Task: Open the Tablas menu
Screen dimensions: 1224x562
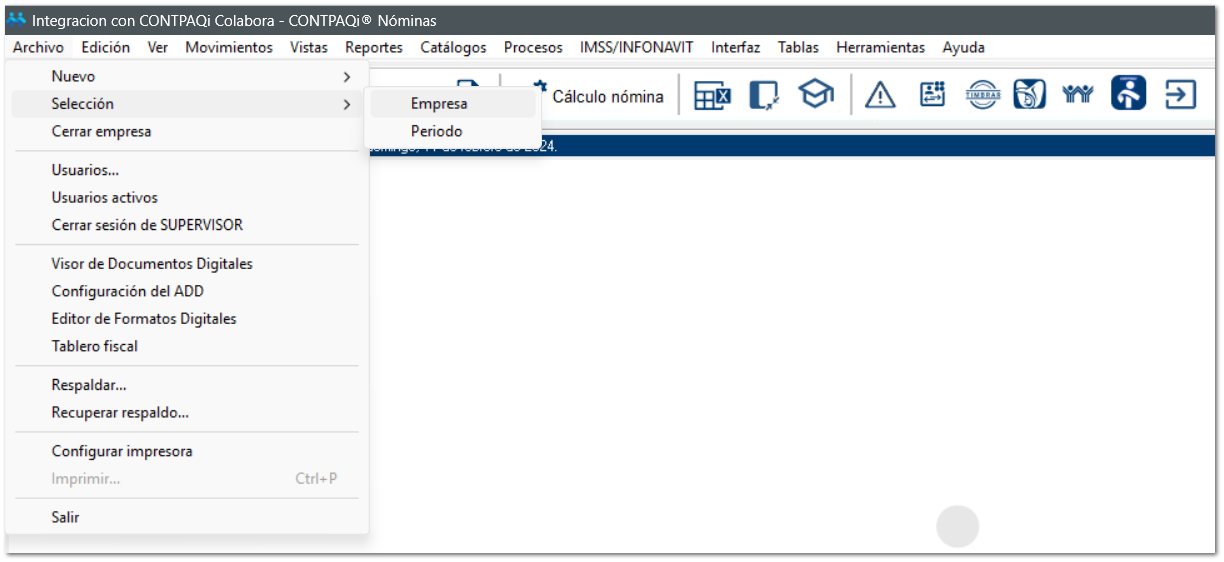Action: [798, 47]
